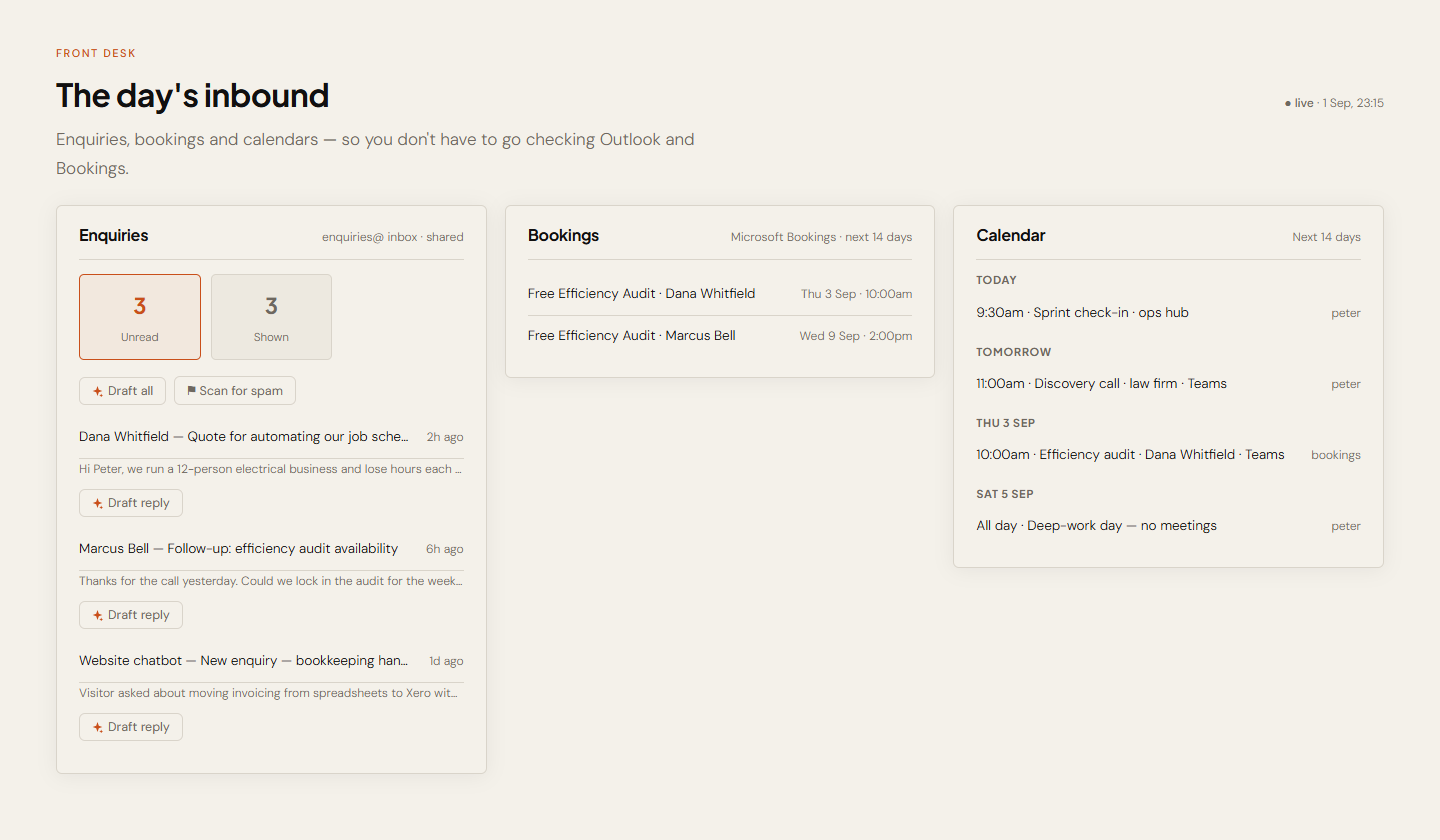Click the Enquiries panel heading
This screenshot has height=840, width=1440.
(x=114, y=236)
